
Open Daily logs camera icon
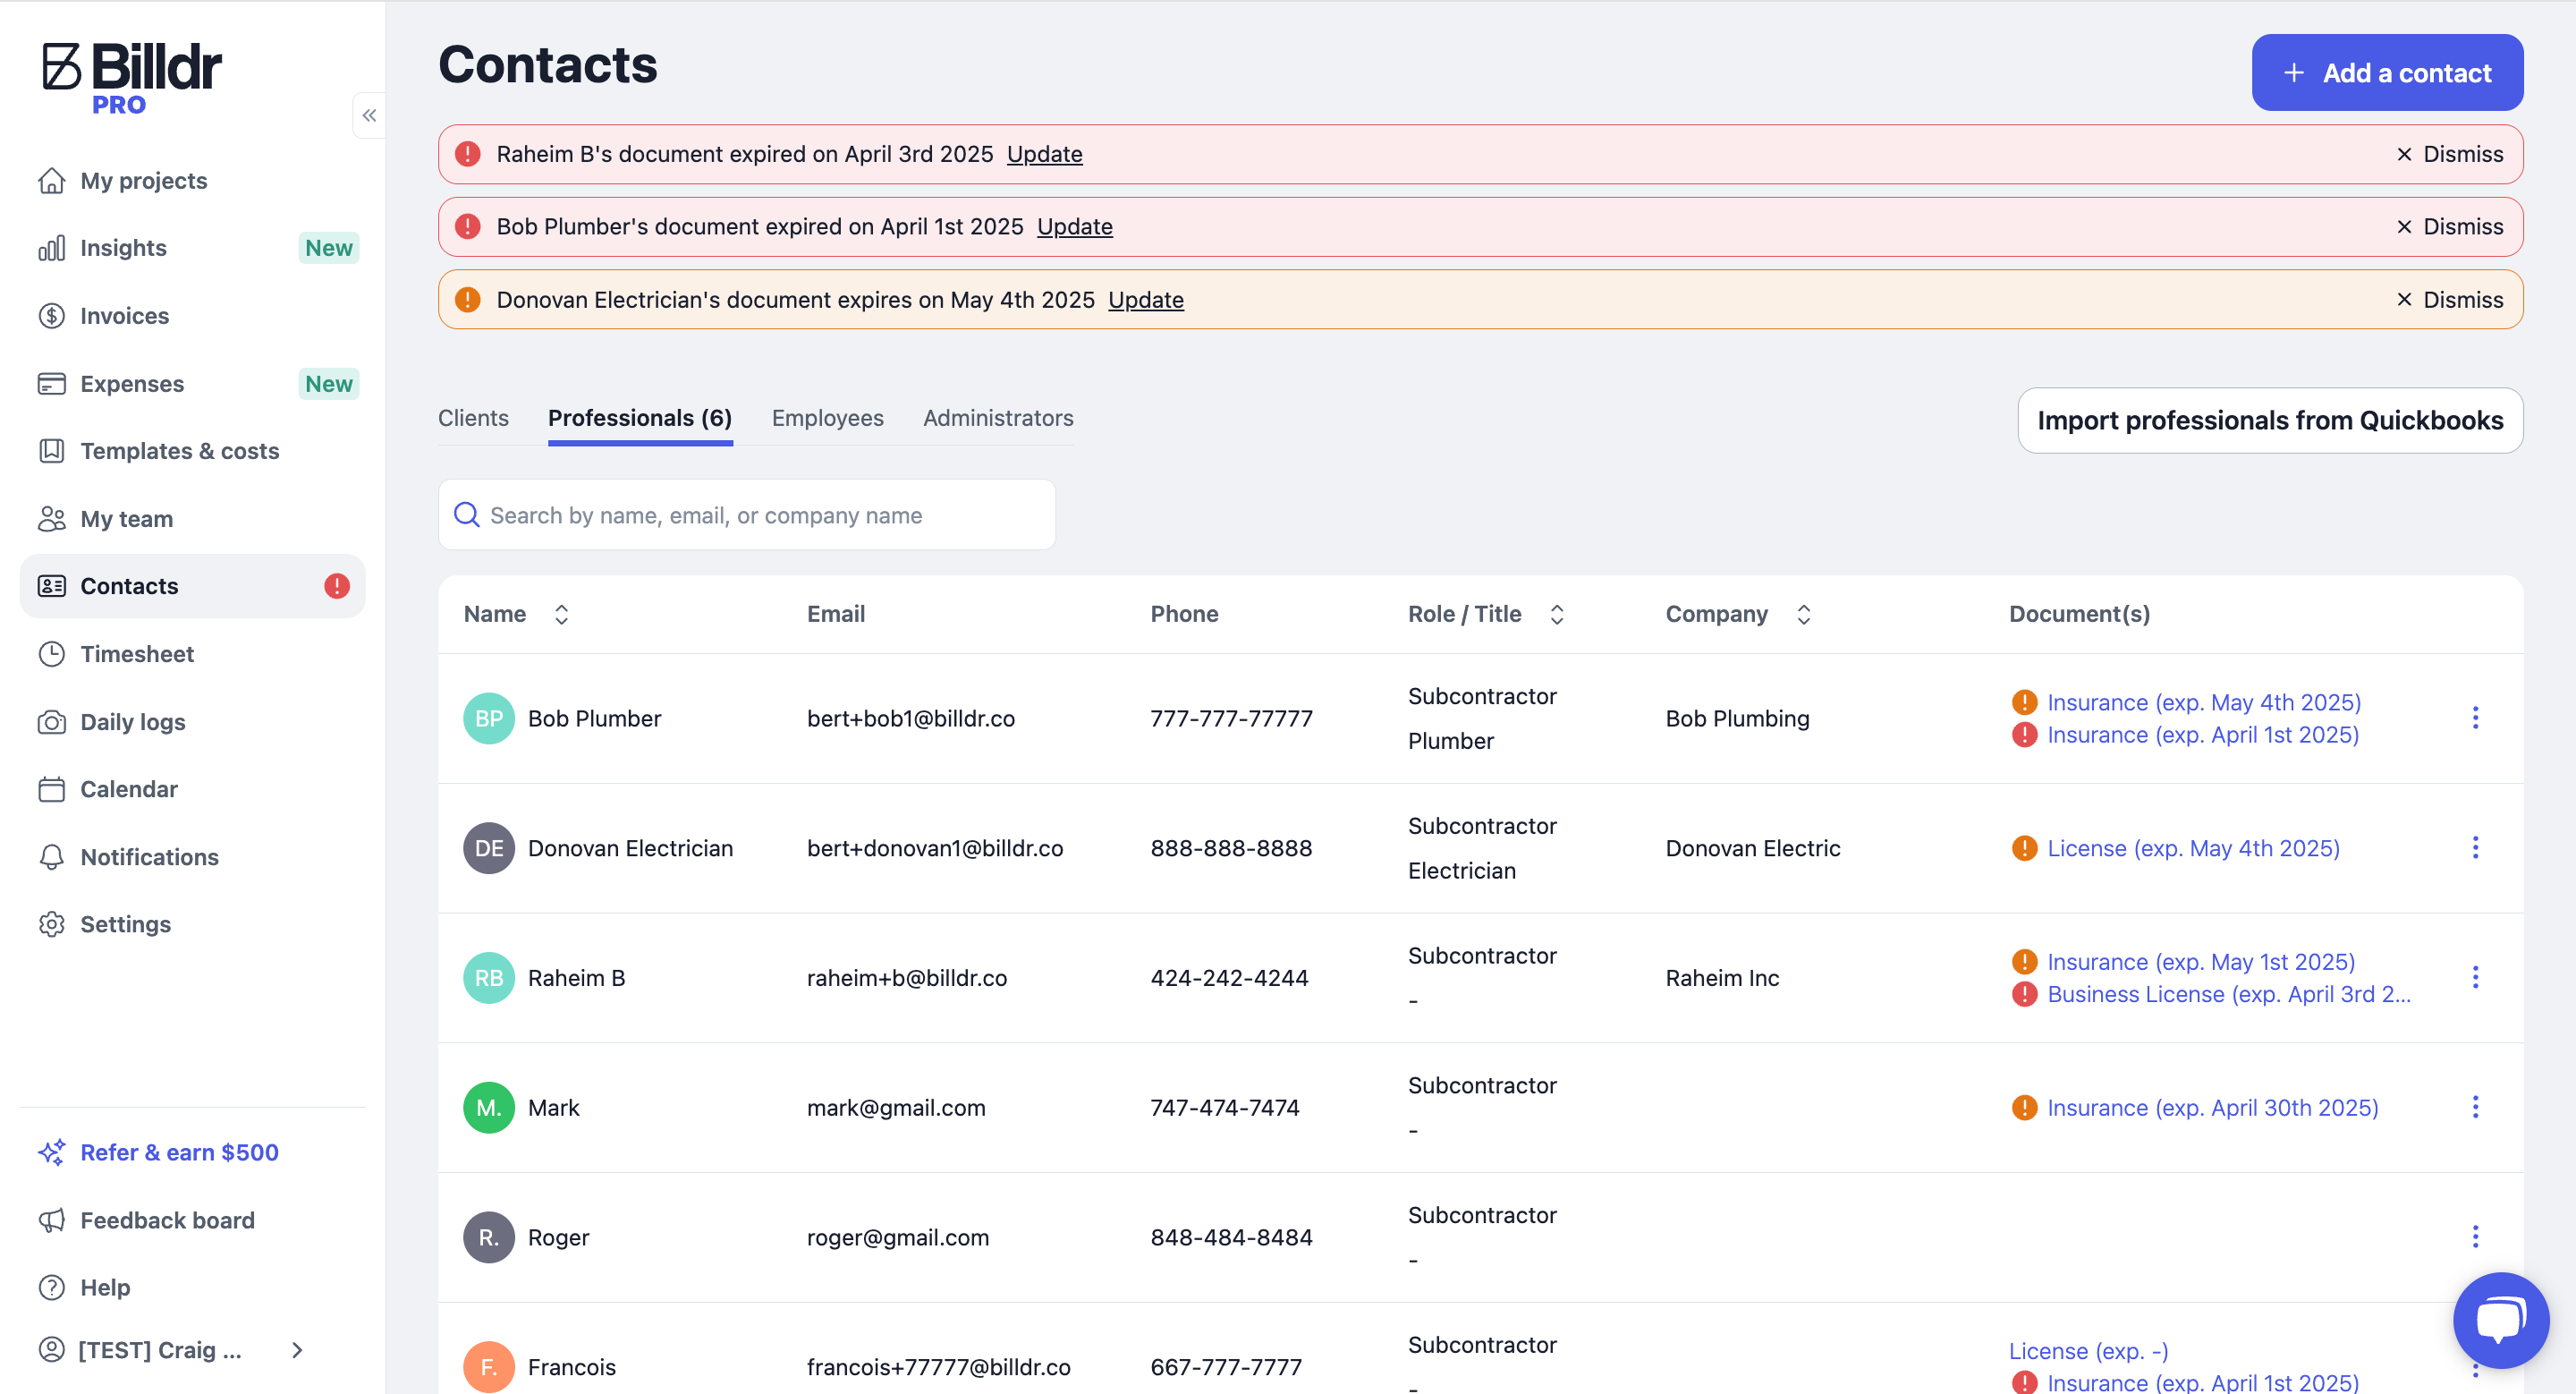pos(52,722)
